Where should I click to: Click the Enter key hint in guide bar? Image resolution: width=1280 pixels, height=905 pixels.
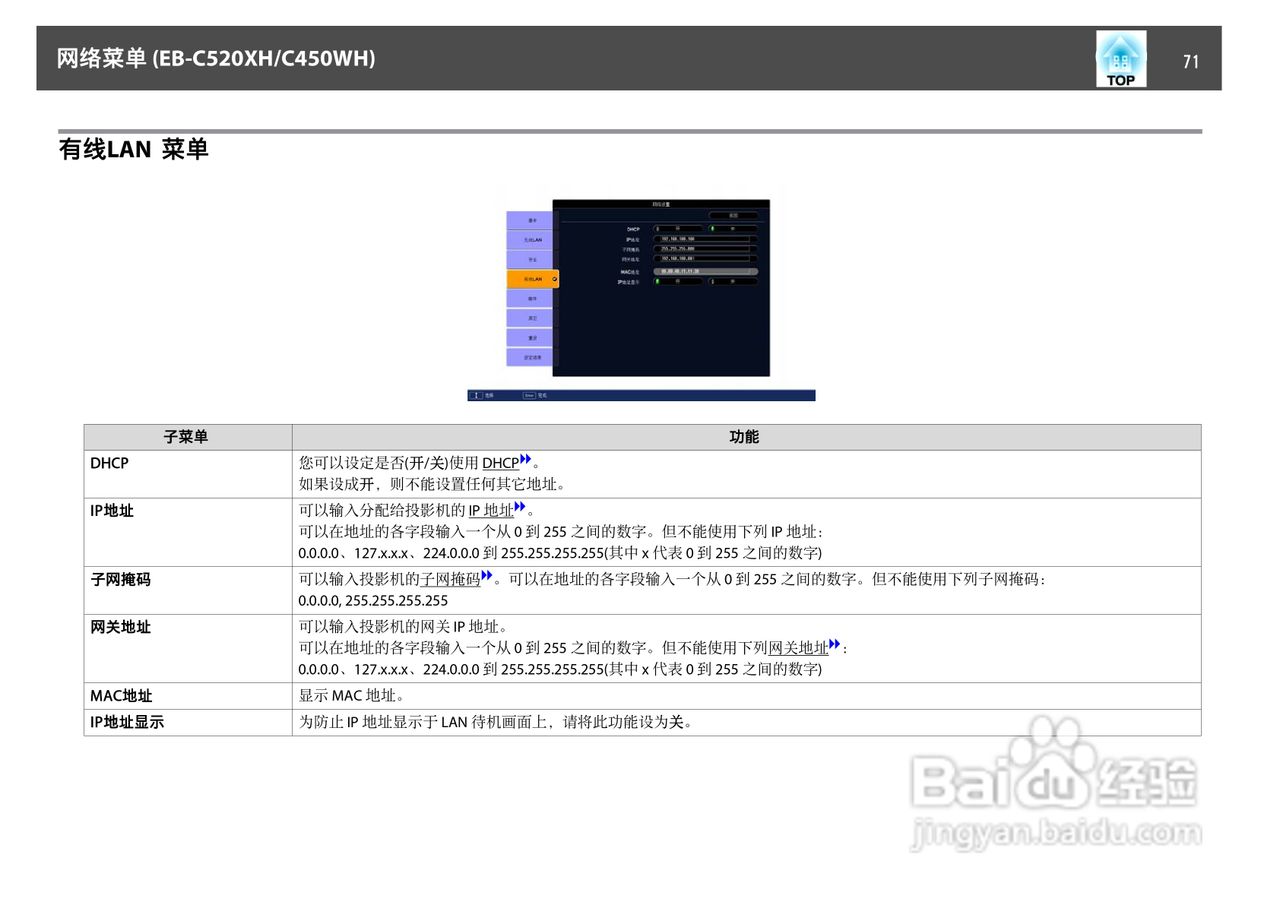pos(535,395)
